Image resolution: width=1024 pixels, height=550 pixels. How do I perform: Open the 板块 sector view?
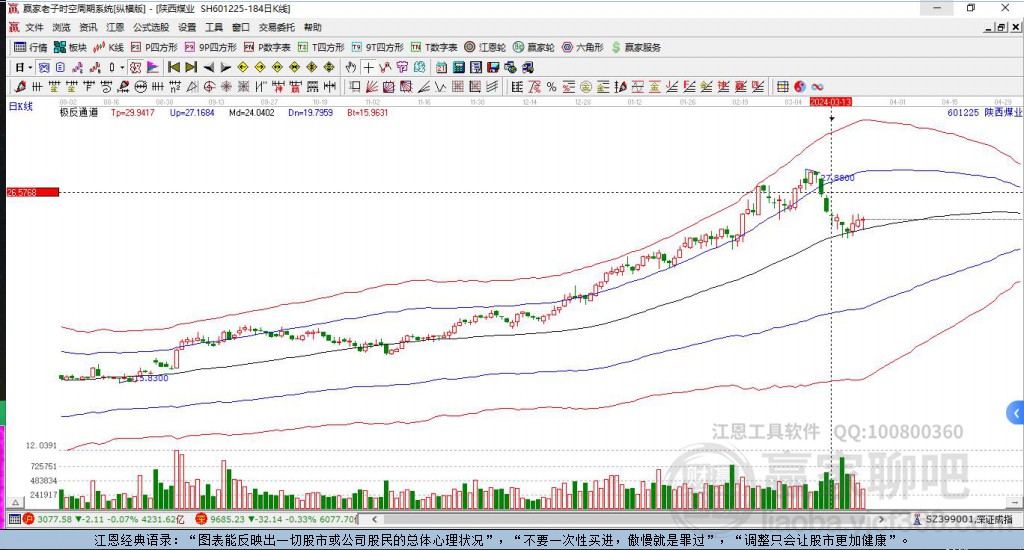71,47
